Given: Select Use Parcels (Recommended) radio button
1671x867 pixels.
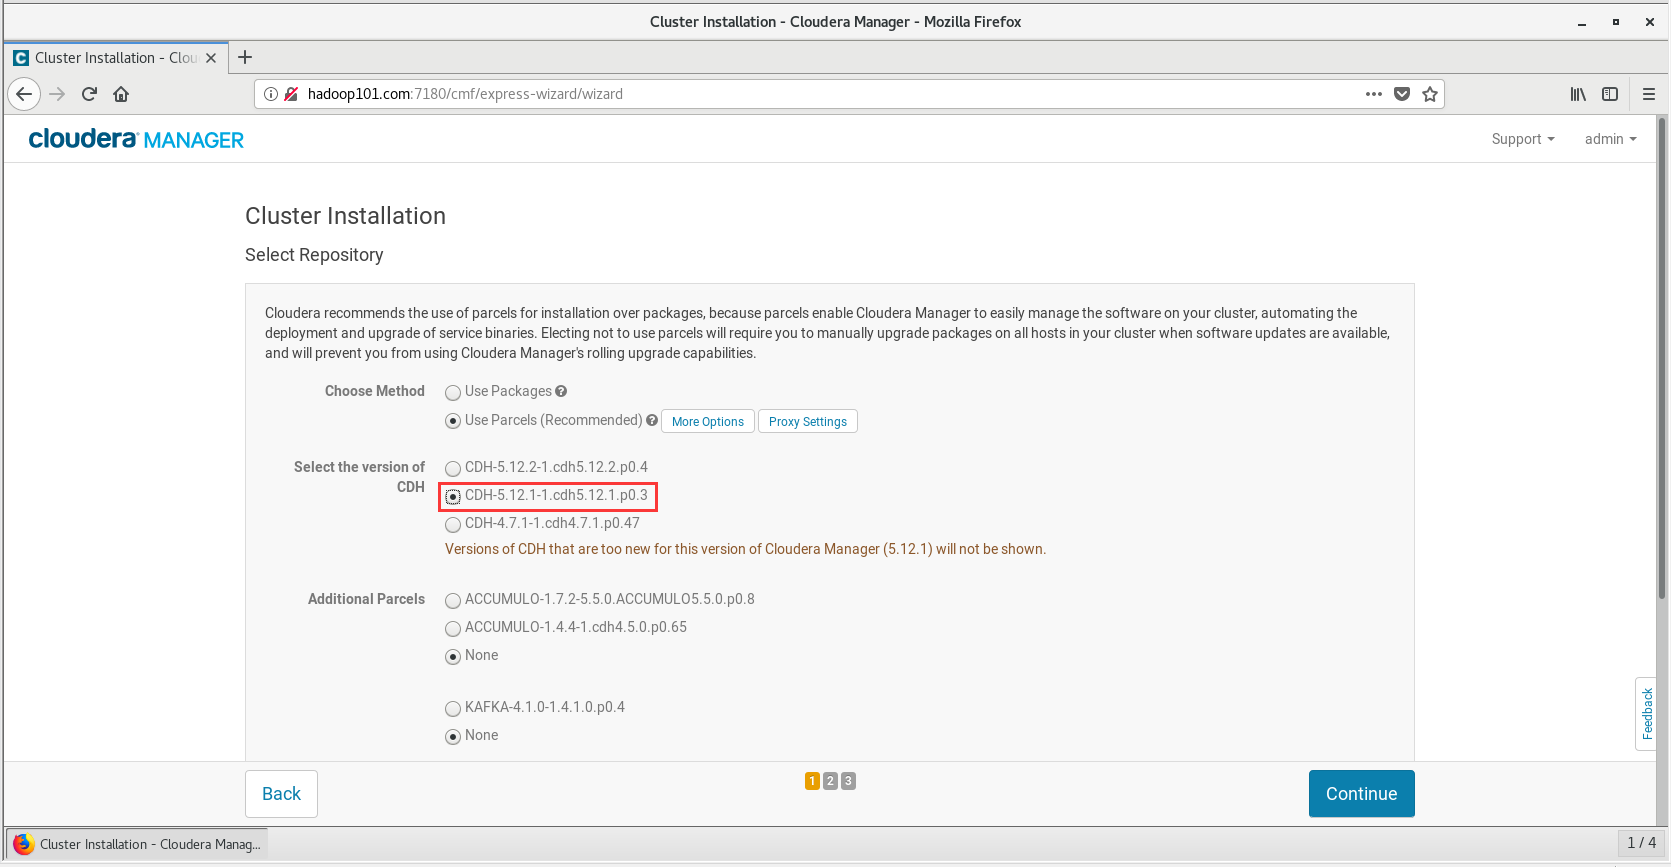Looking at the screenshot, I should click(x=453, y=421).
